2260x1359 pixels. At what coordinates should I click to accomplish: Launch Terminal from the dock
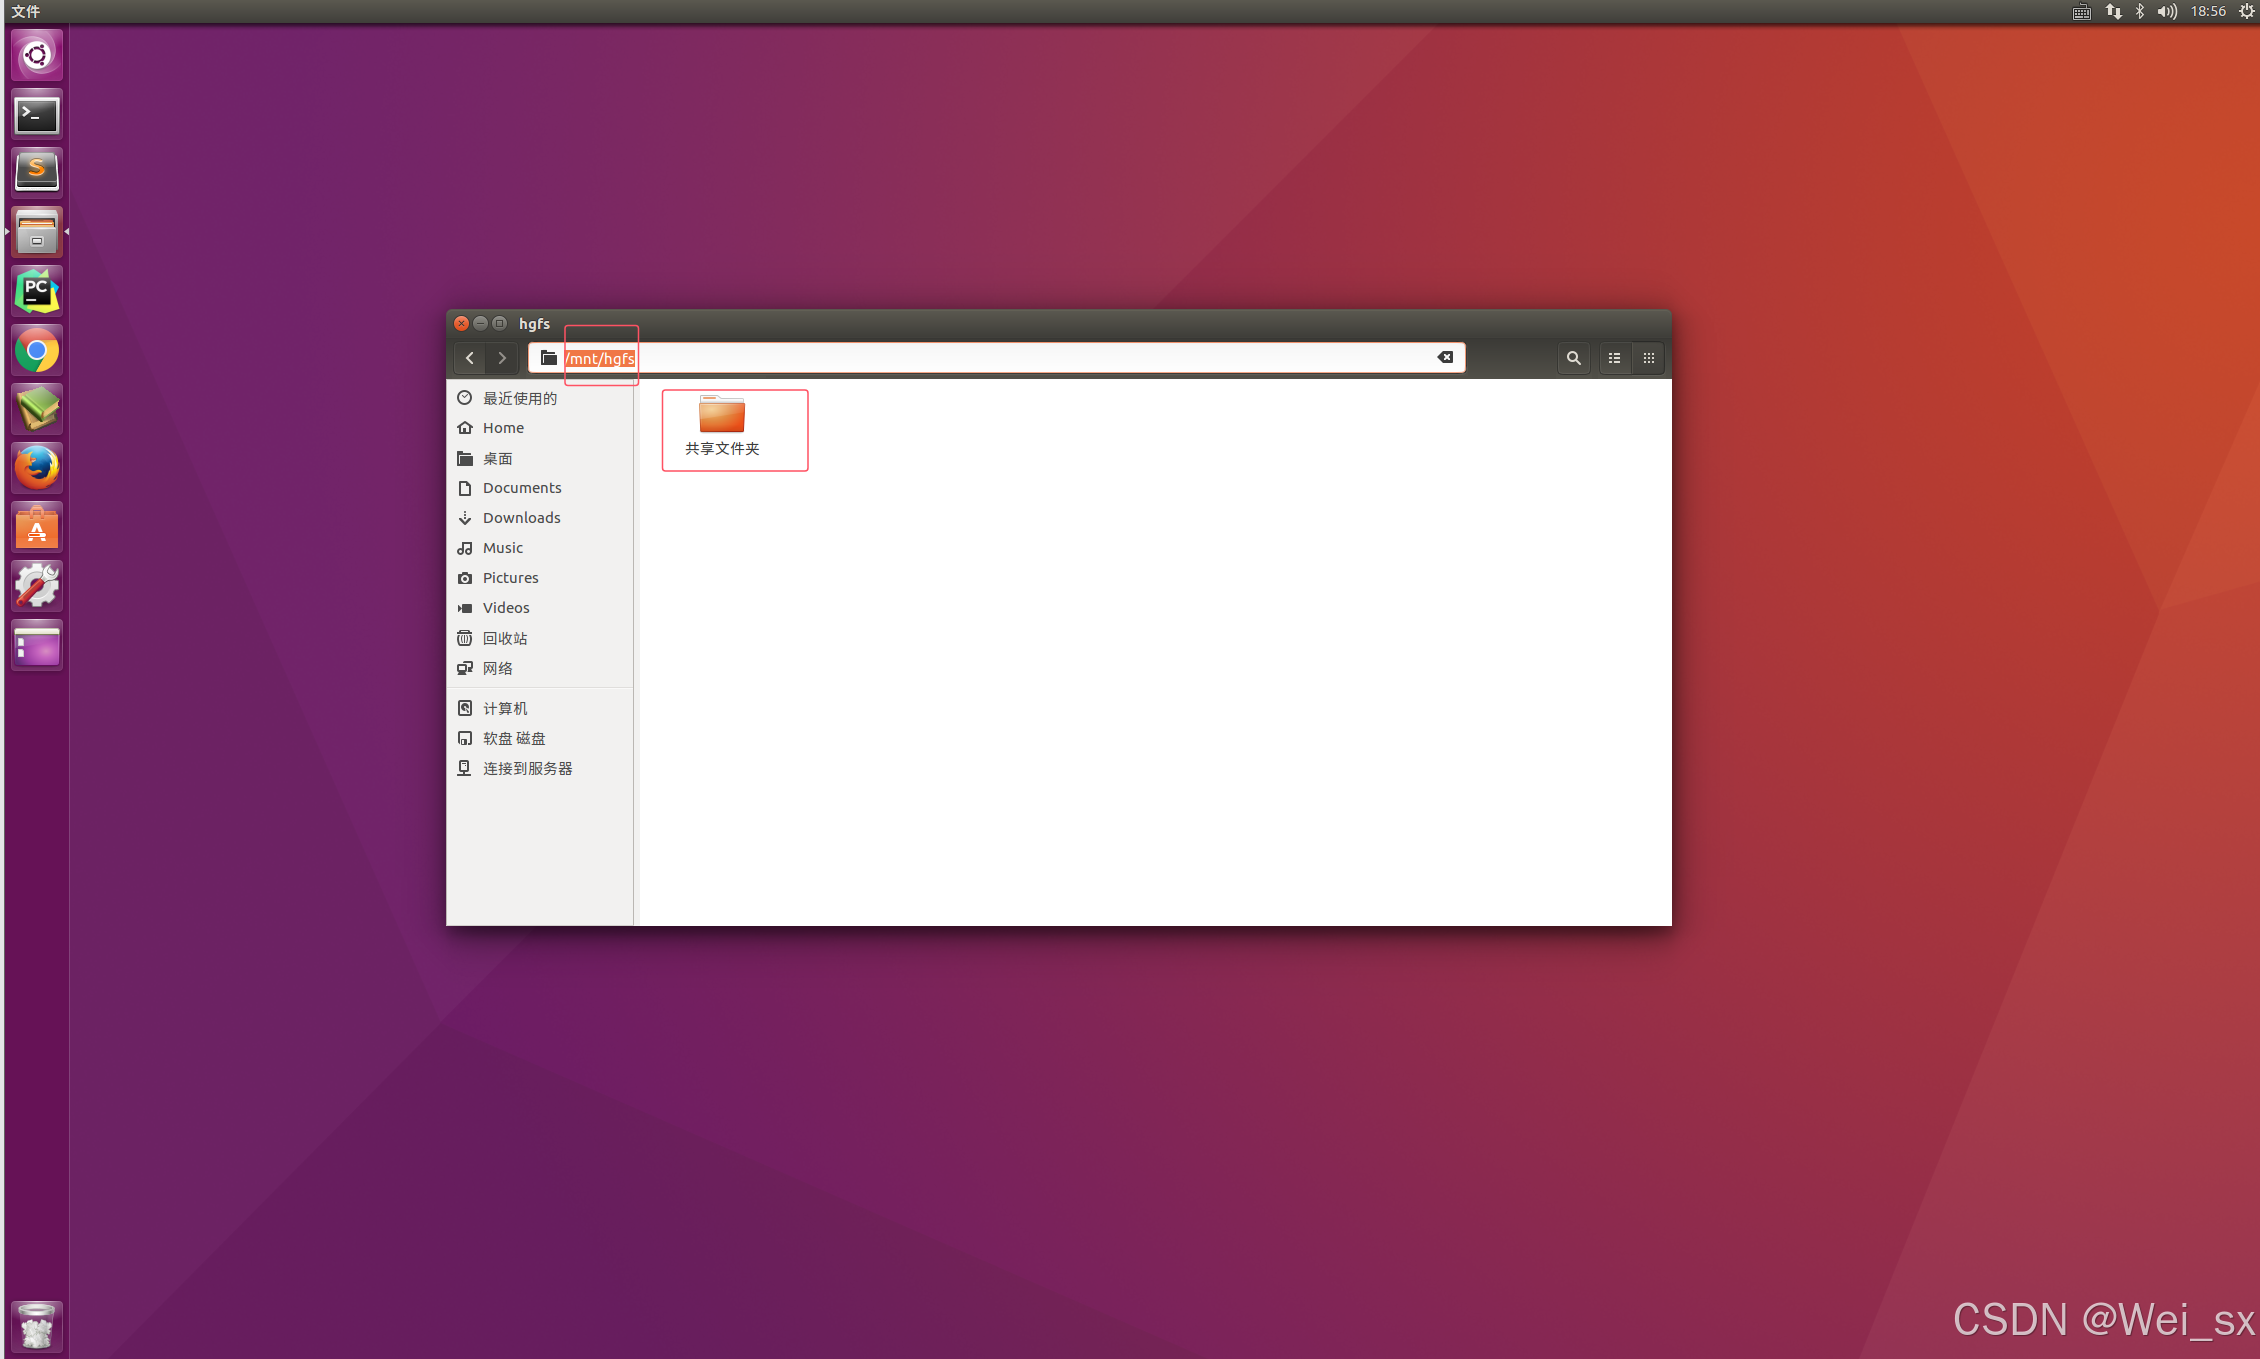[x=37, y=114]
